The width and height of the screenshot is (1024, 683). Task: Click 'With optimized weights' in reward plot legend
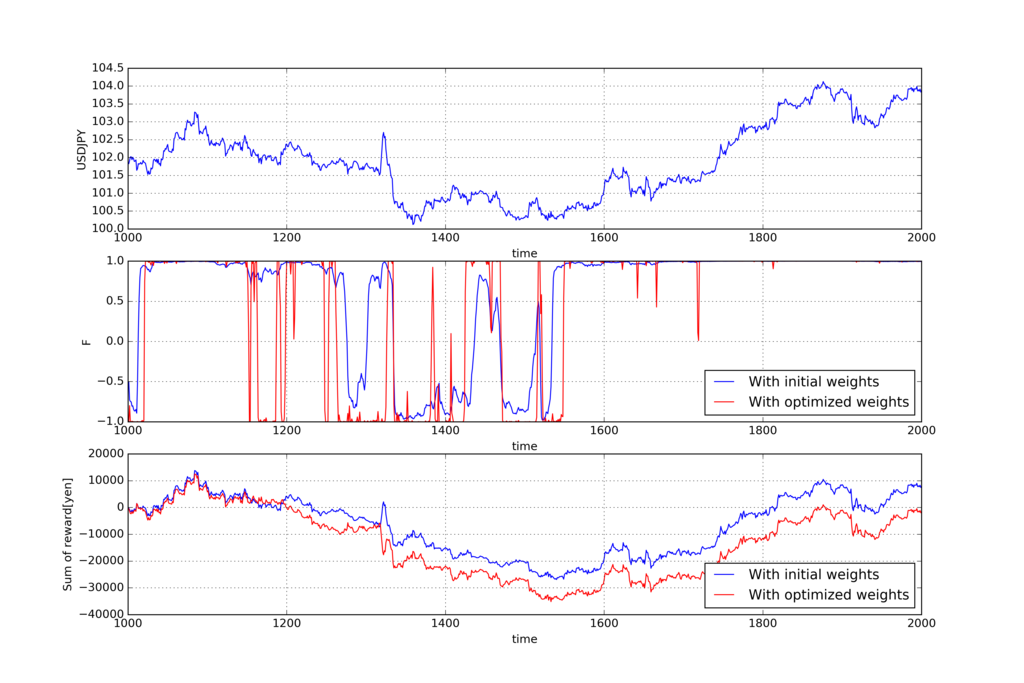[829, 595]
